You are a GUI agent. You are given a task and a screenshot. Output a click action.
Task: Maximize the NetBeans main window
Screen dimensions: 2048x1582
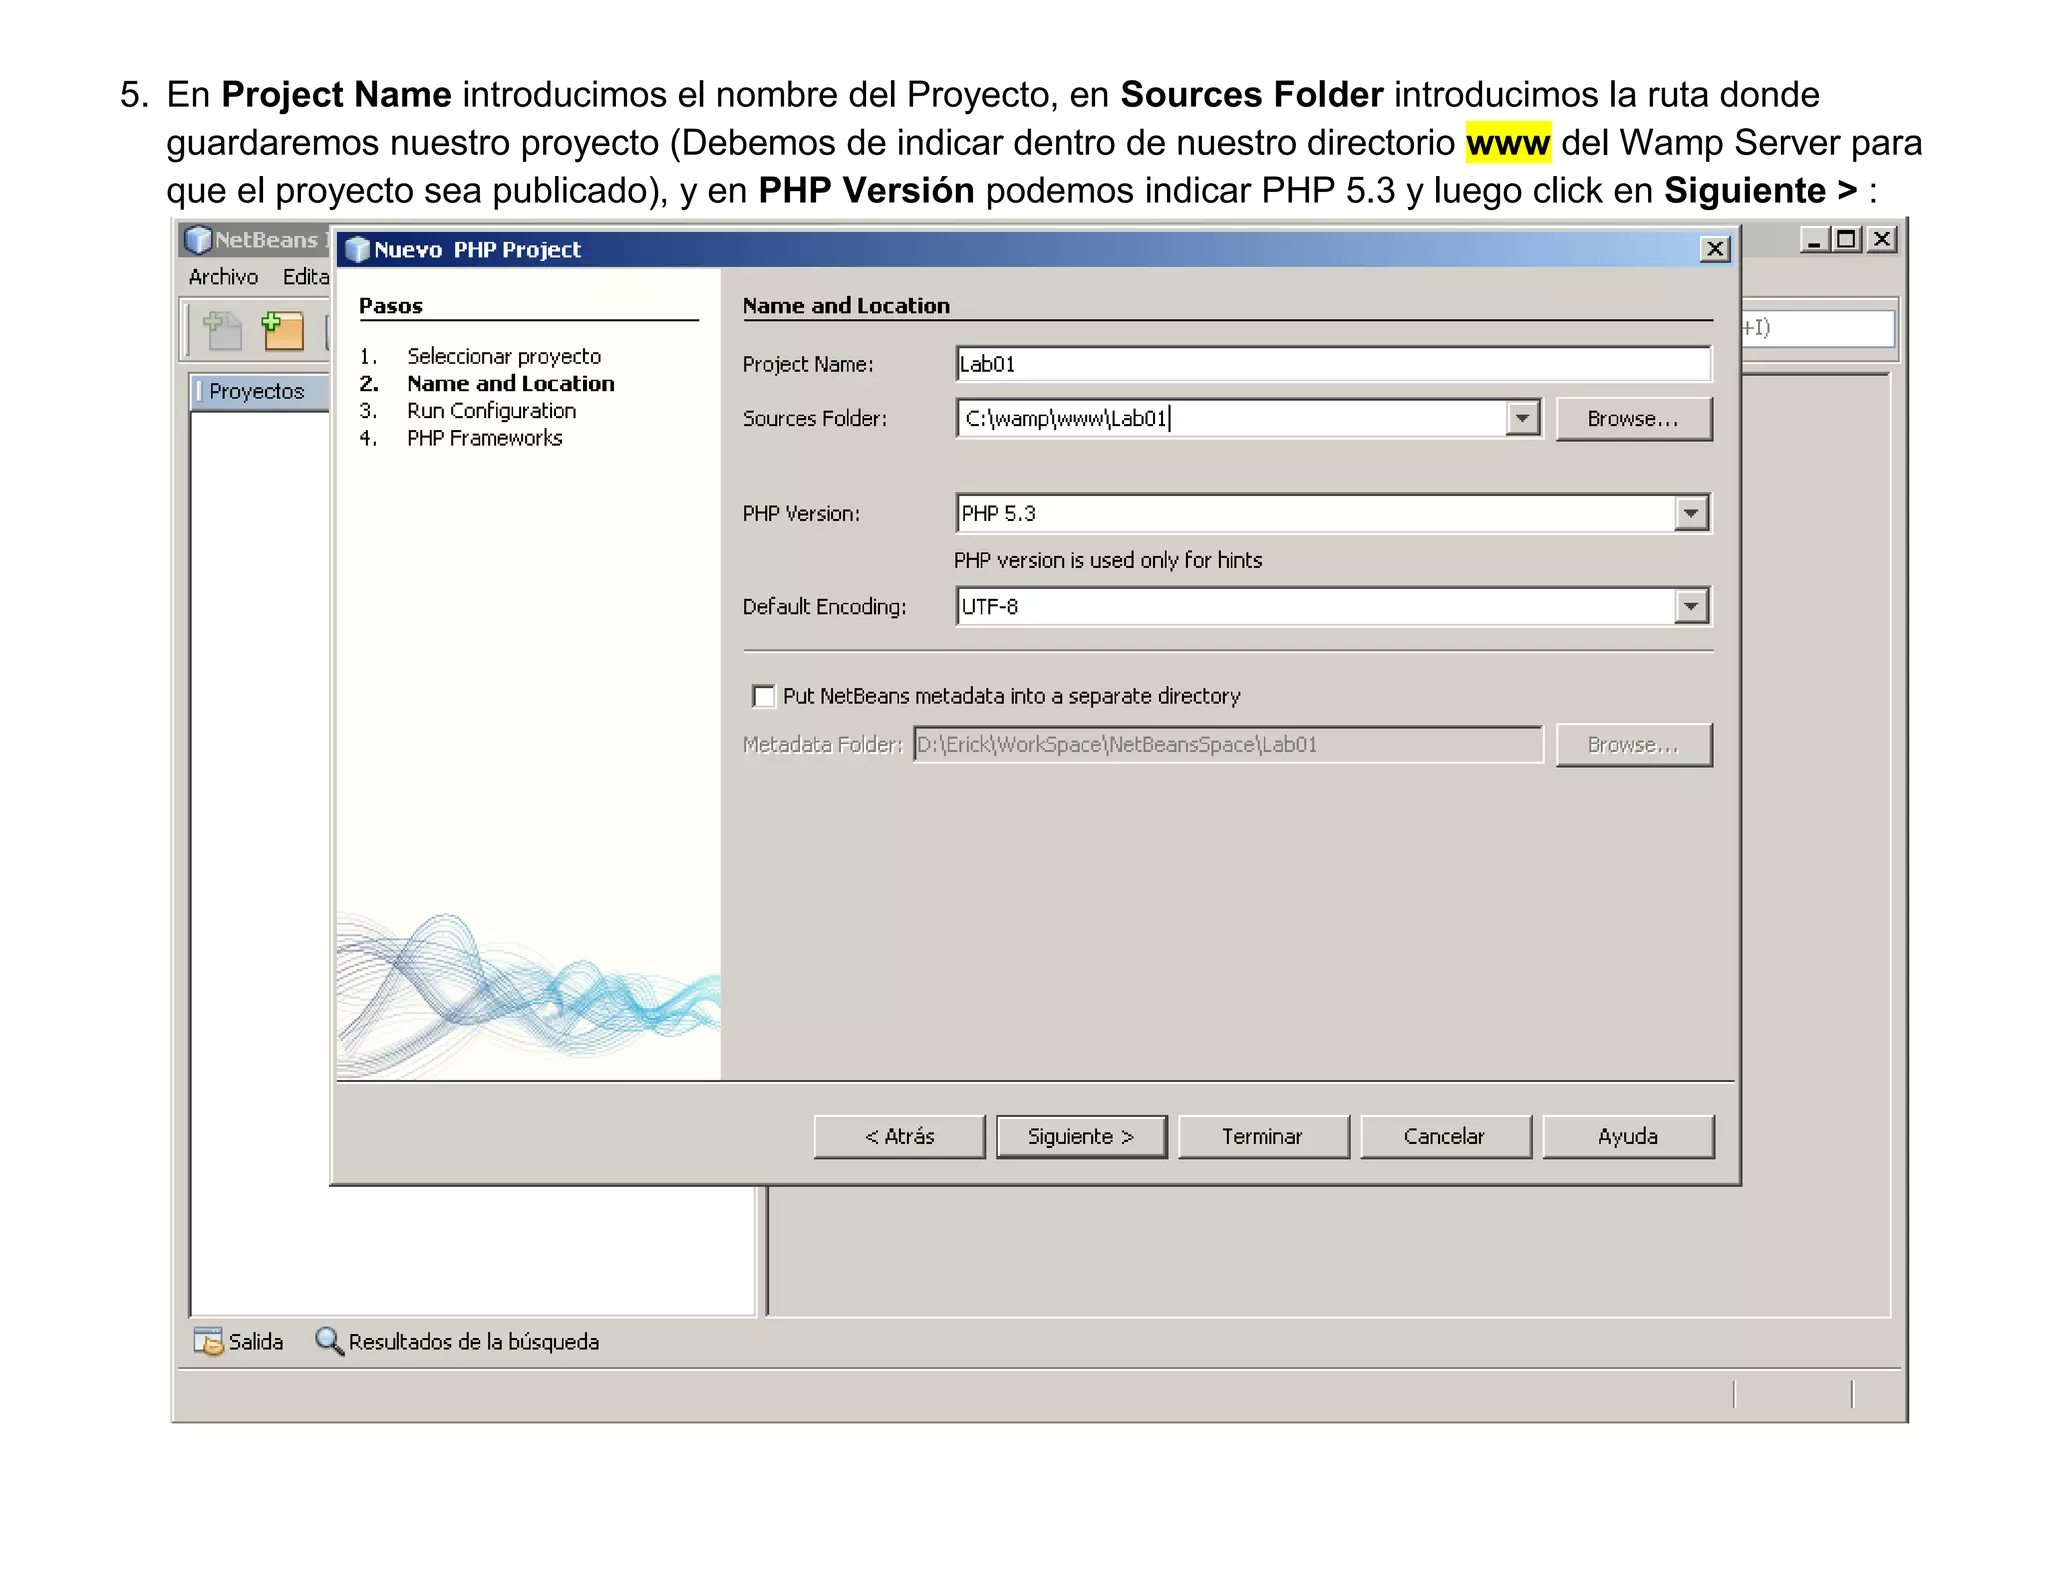point(1847,239)
